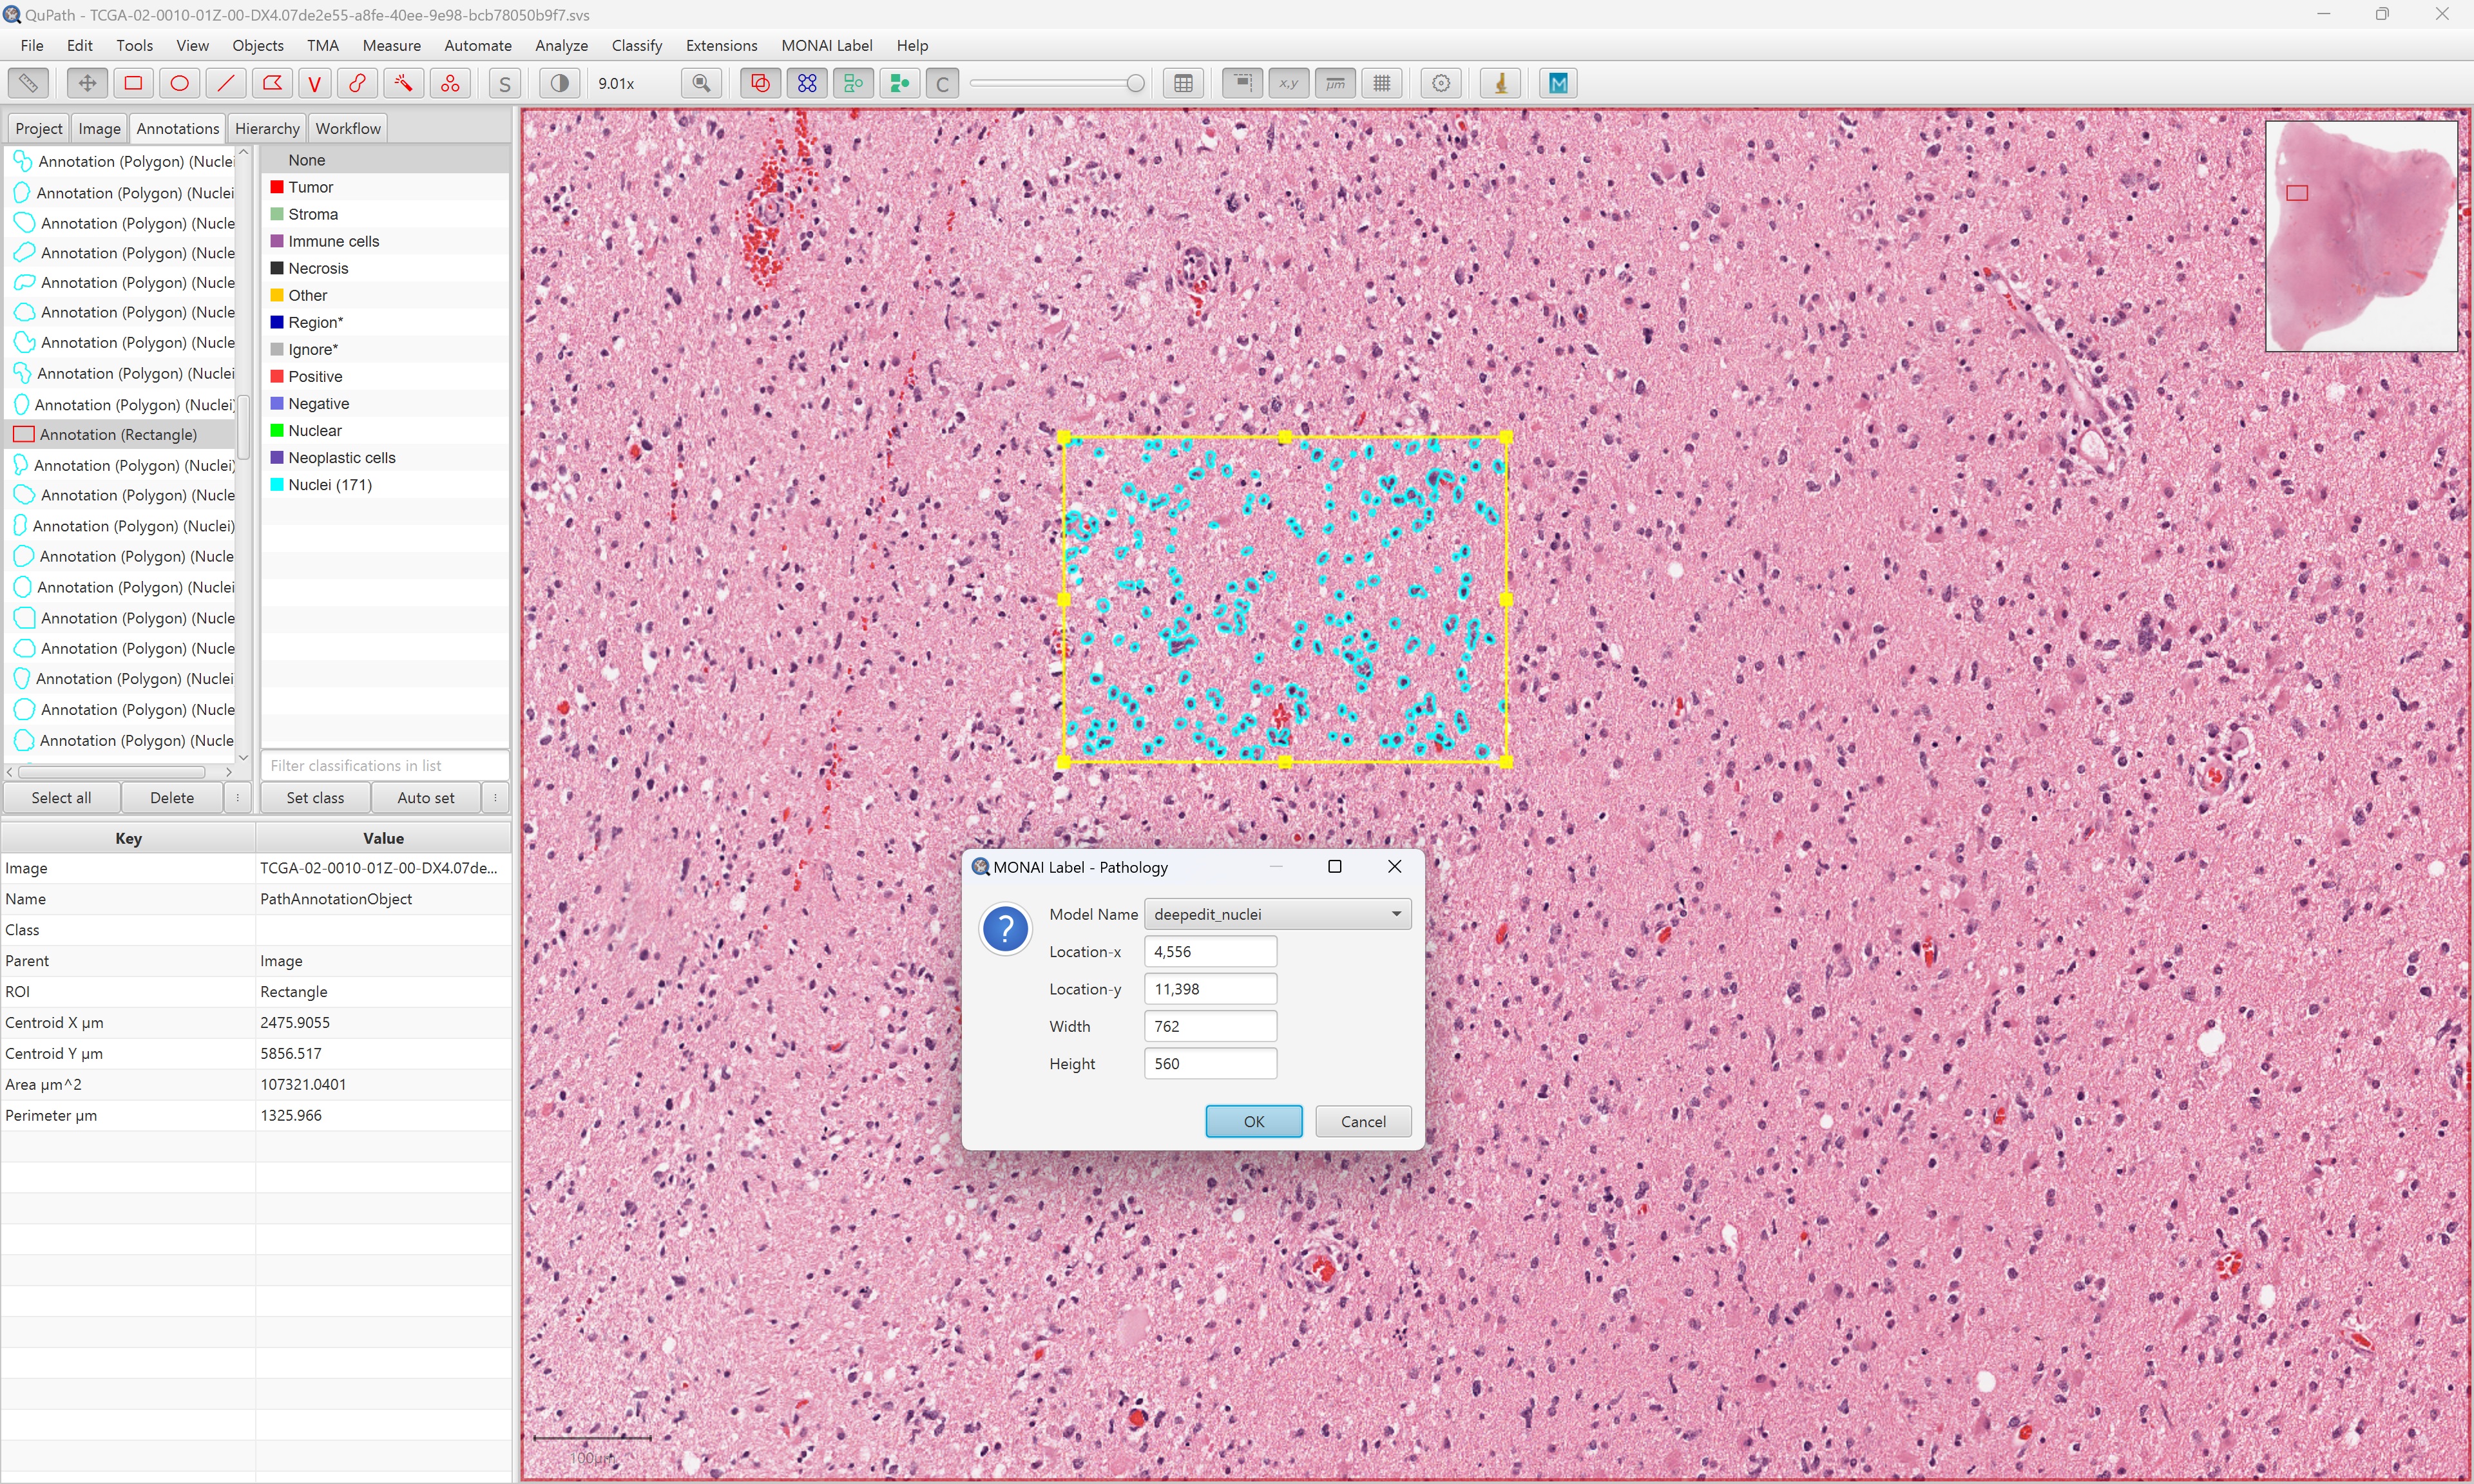Toggle show annotations button
The width and height of the screenshot is (2474, 1484).
pyautogui.click(x=760, y=83)
